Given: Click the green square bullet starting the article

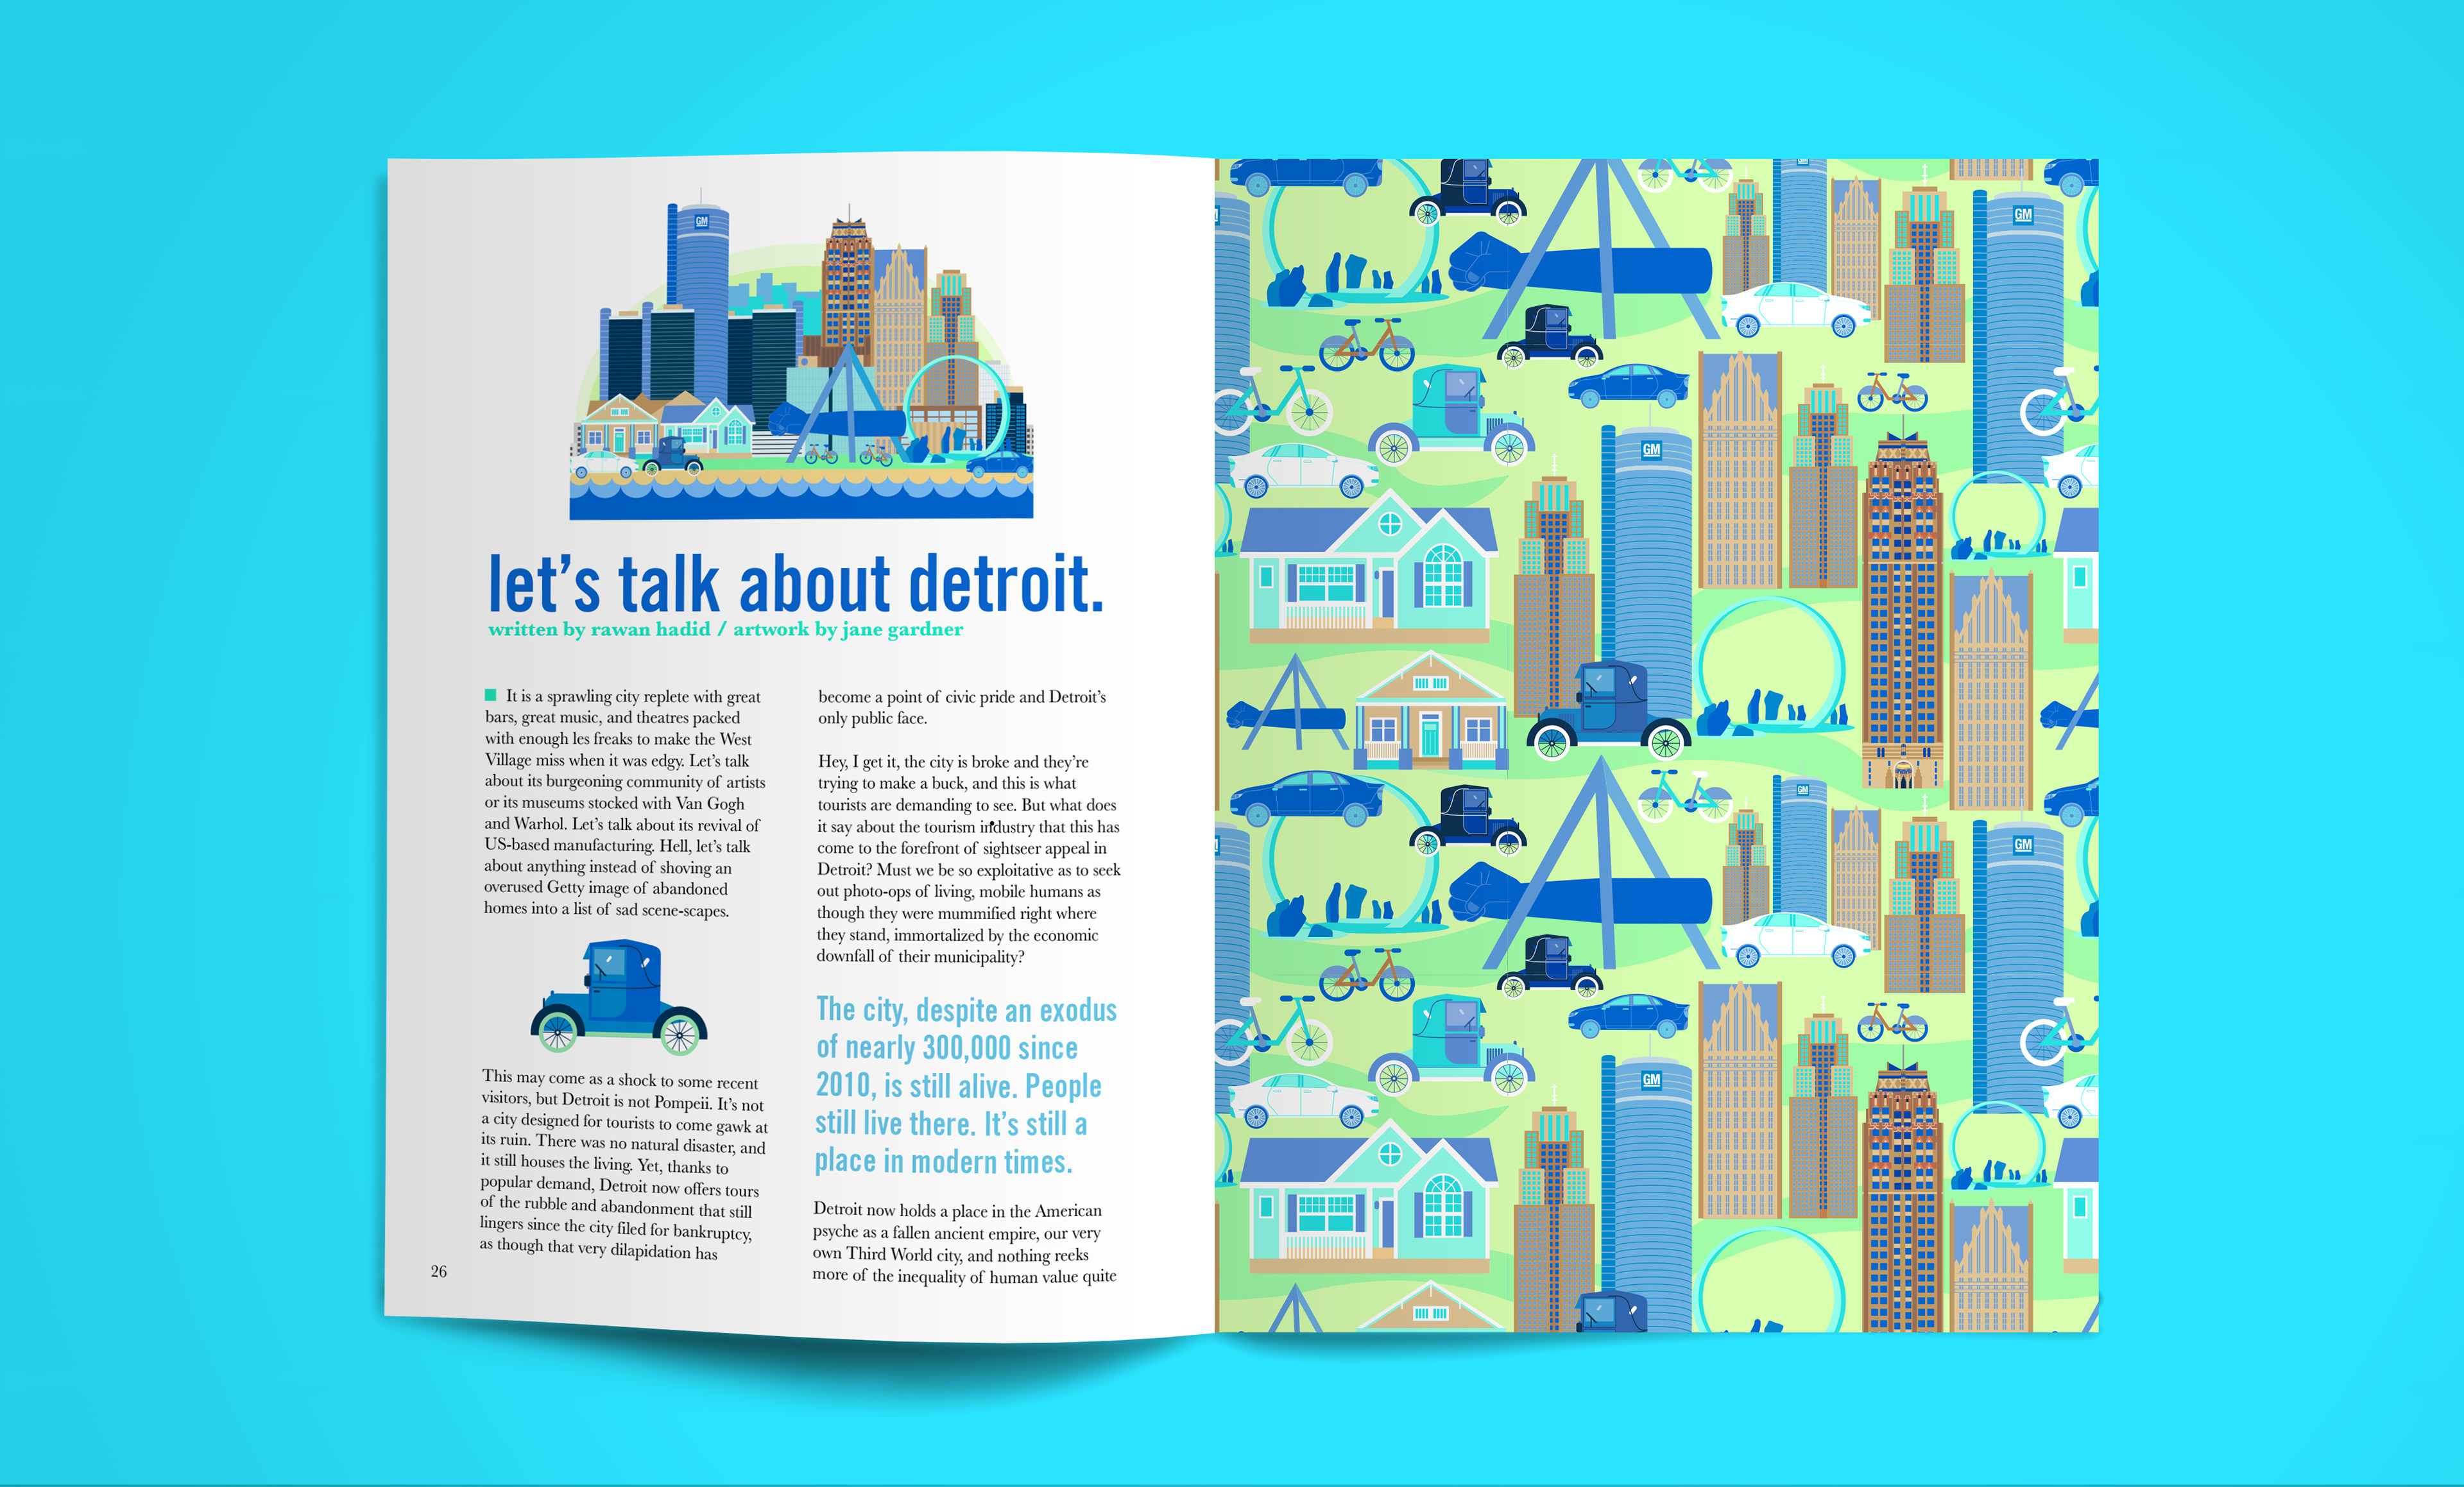Looking at the screenshot, I should pos(490,694).
